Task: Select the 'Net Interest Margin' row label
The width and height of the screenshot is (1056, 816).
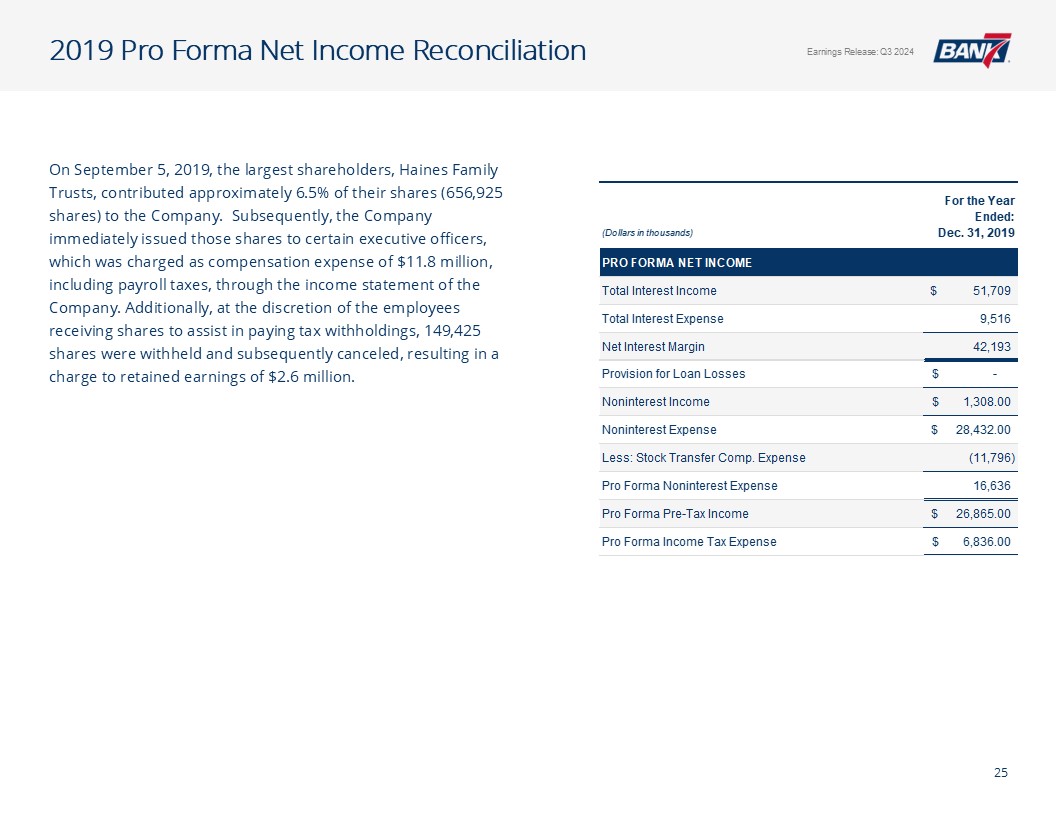Action: point(652,346)
